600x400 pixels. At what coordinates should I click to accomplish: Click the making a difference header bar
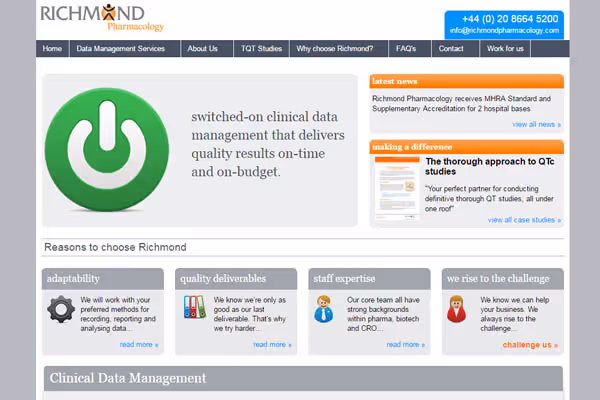(466, 147)
